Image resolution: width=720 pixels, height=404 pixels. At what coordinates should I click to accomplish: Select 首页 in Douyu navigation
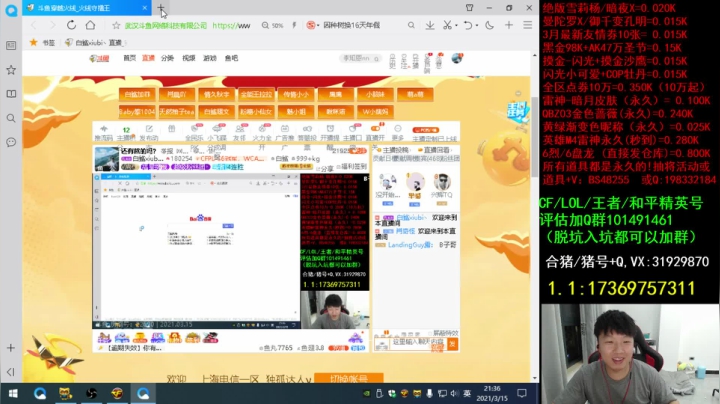point(129,58)
